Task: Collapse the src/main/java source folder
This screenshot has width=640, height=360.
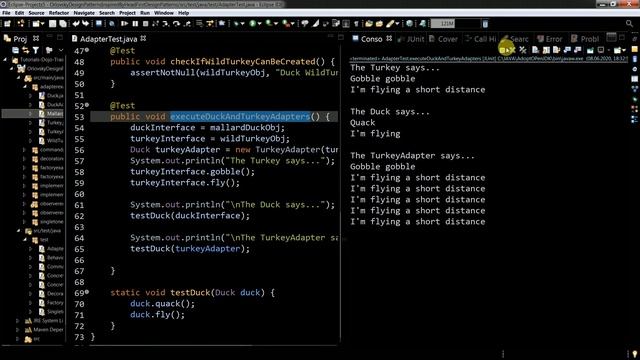Action: tap(18, 78)
